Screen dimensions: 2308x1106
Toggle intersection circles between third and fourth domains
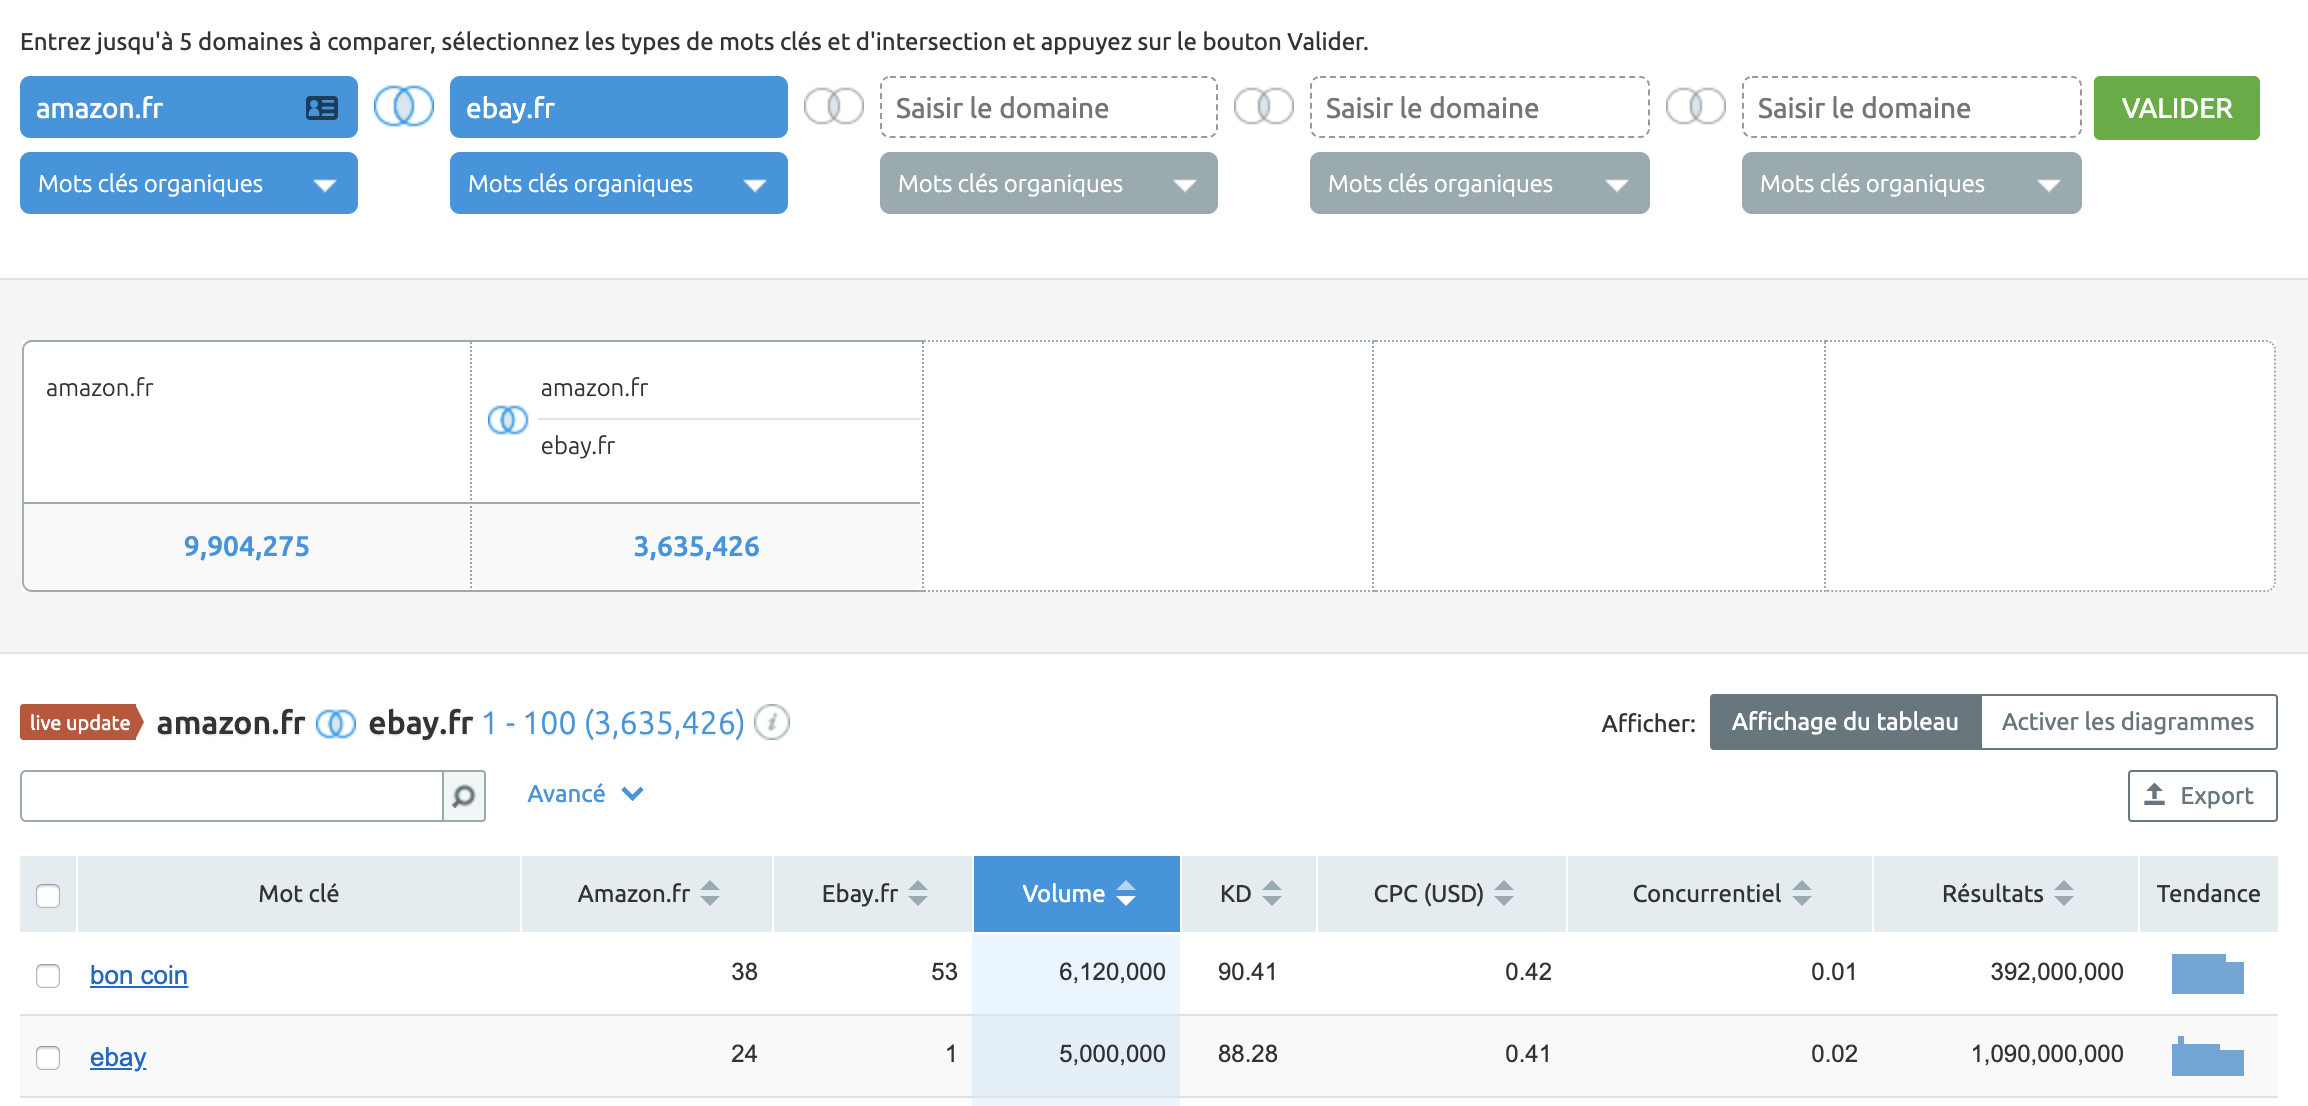pyautogui.click(x=1264, y=106)
